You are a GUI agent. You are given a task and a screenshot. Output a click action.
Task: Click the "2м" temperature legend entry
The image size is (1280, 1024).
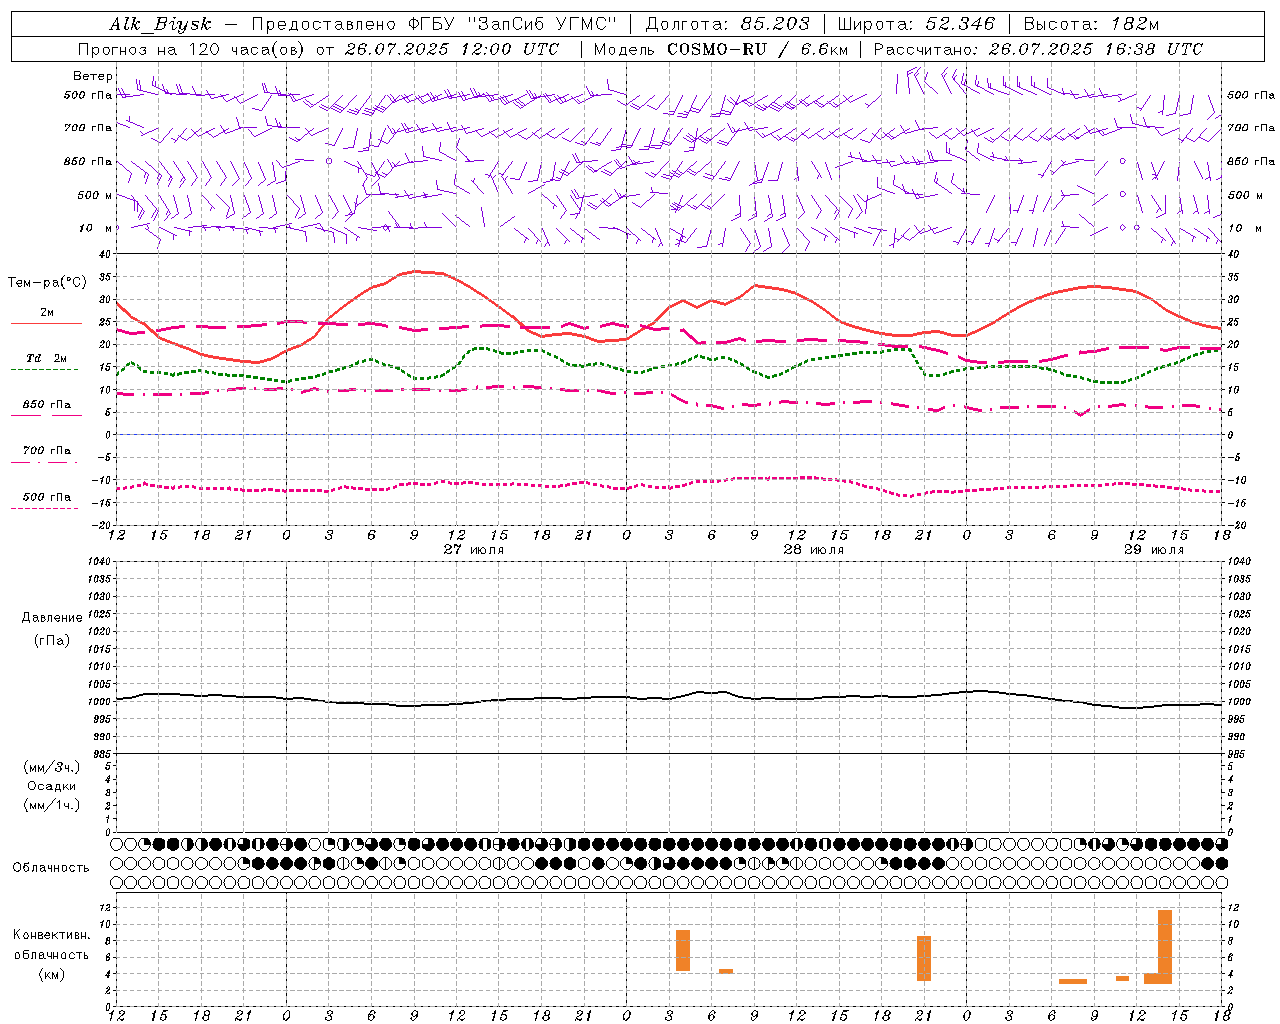tap(47, 313)
